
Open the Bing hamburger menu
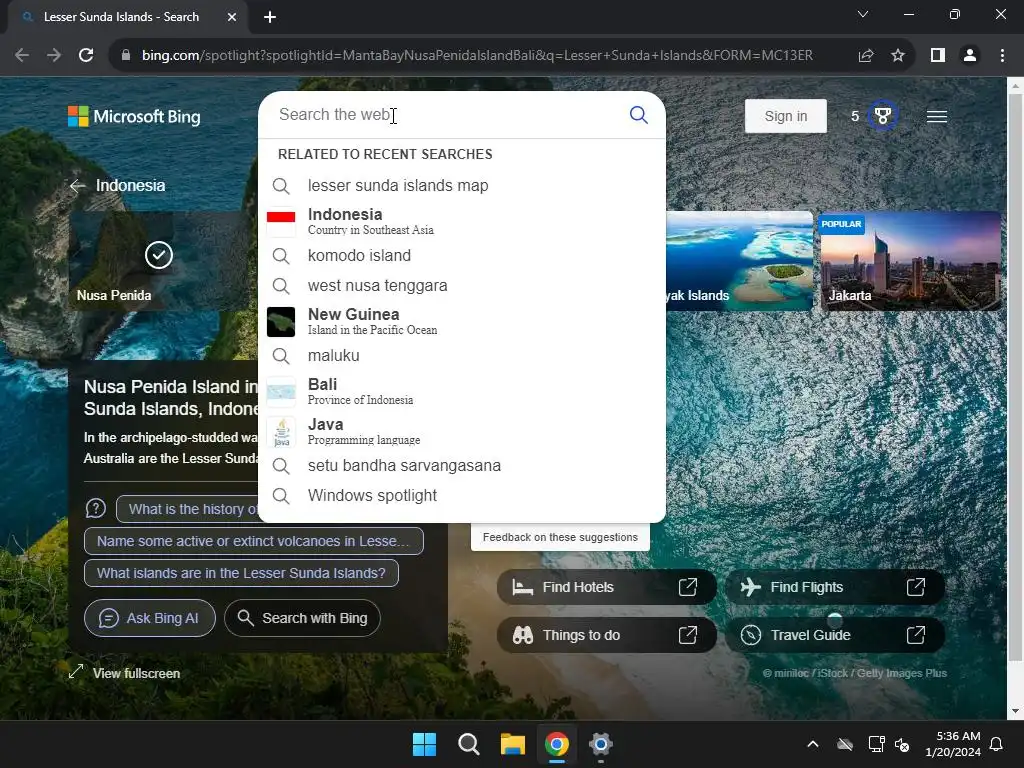(936, 116)
